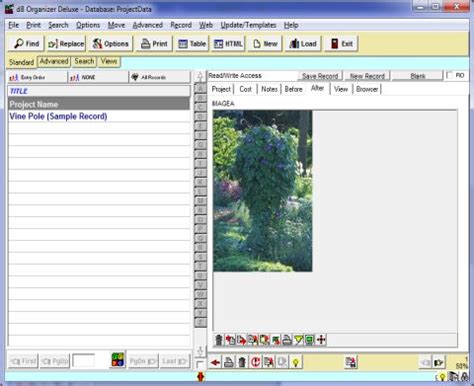The image size is (474, 386).
Task: Click trash can in bottom record toolbar
Action: (242, 362)
